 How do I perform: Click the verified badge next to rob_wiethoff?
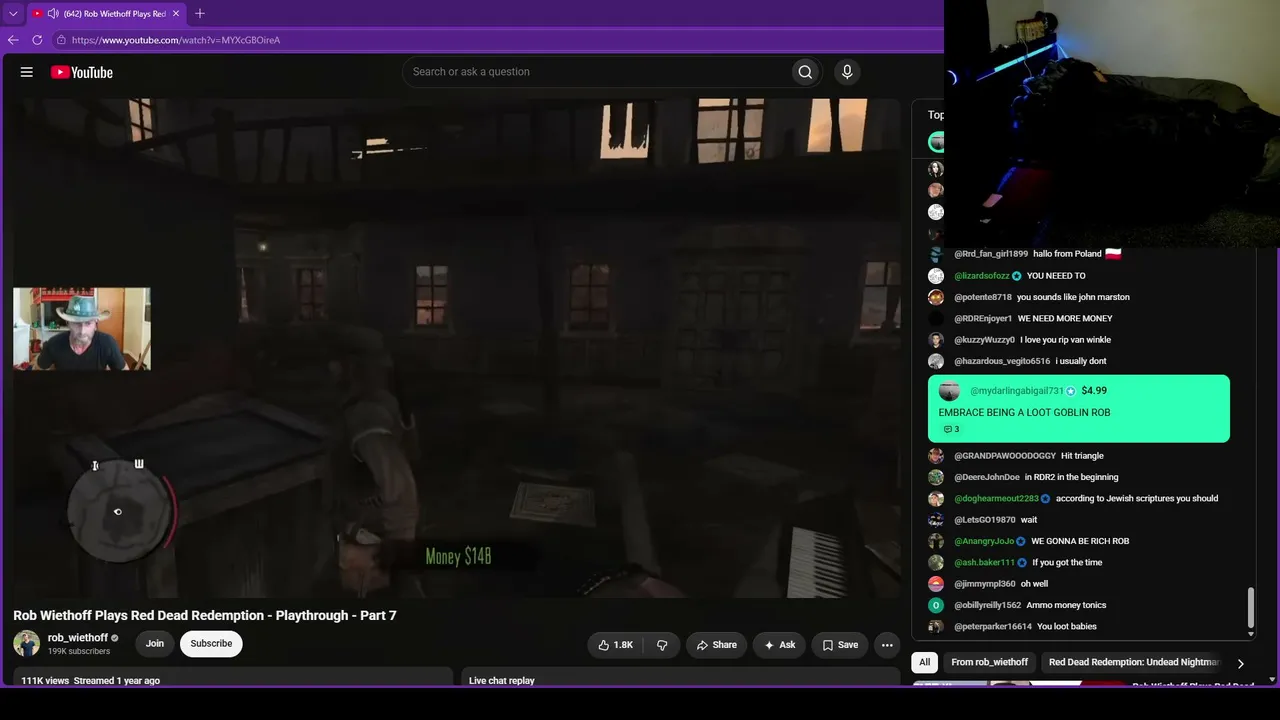[115, 638]
